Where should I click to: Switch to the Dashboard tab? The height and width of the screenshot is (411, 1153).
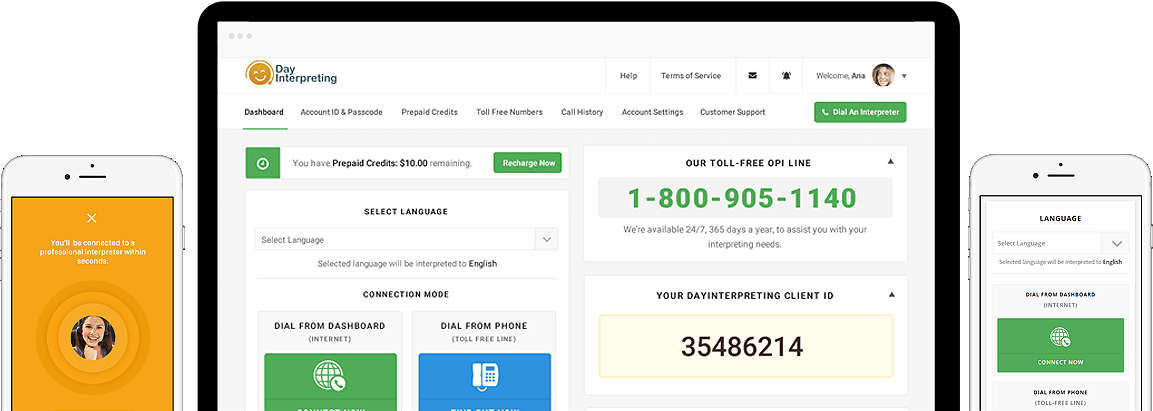pyautogui.click(x=264, y=112)
